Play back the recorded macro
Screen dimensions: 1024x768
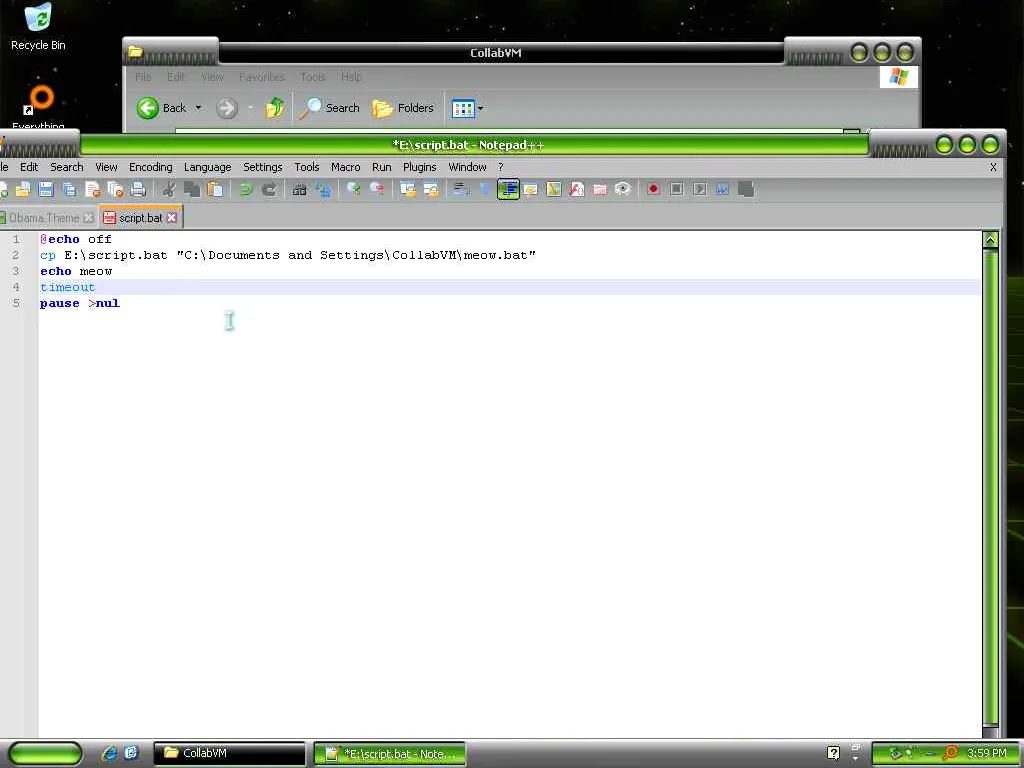tap(699, 189)
